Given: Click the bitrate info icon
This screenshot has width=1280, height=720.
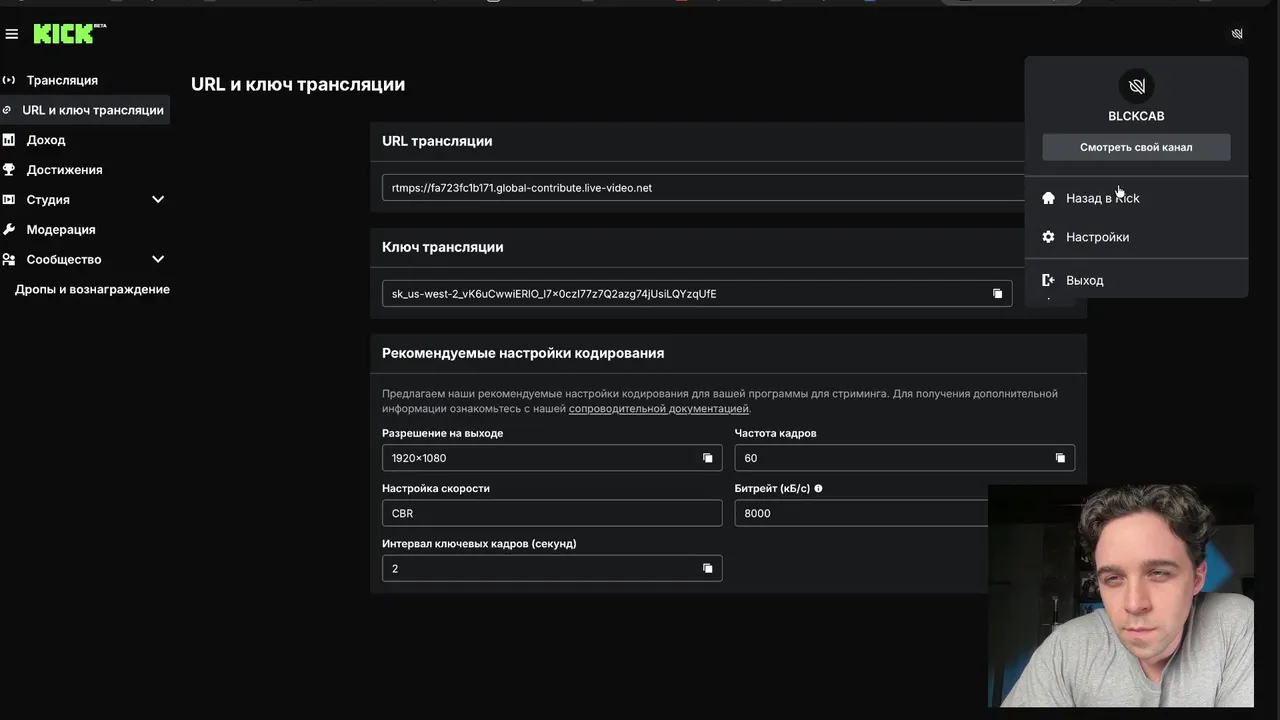Looking at the screenshot, I should 818,489.
